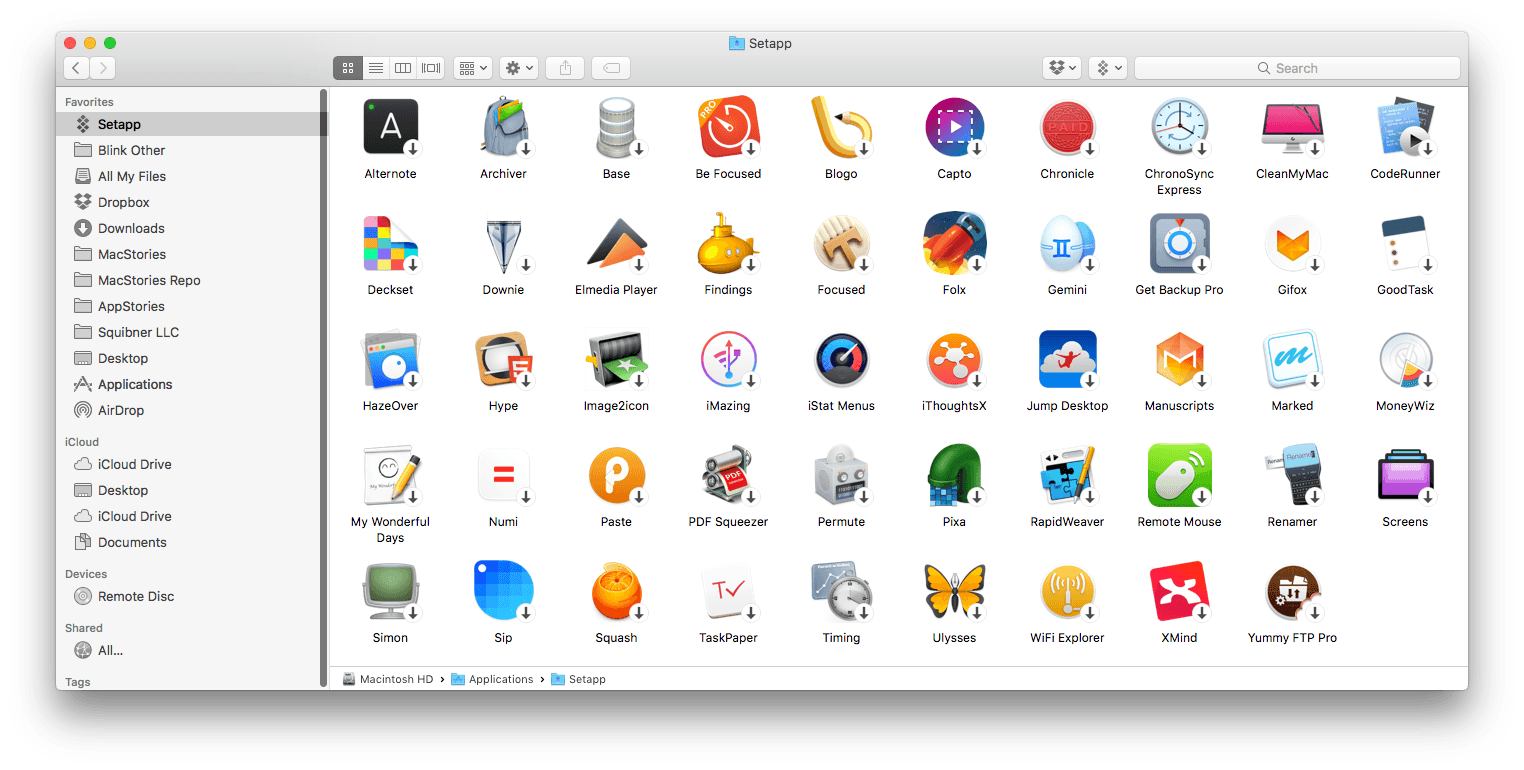
Task: Click the Share button in the toolbar
Action: point(564,67)
